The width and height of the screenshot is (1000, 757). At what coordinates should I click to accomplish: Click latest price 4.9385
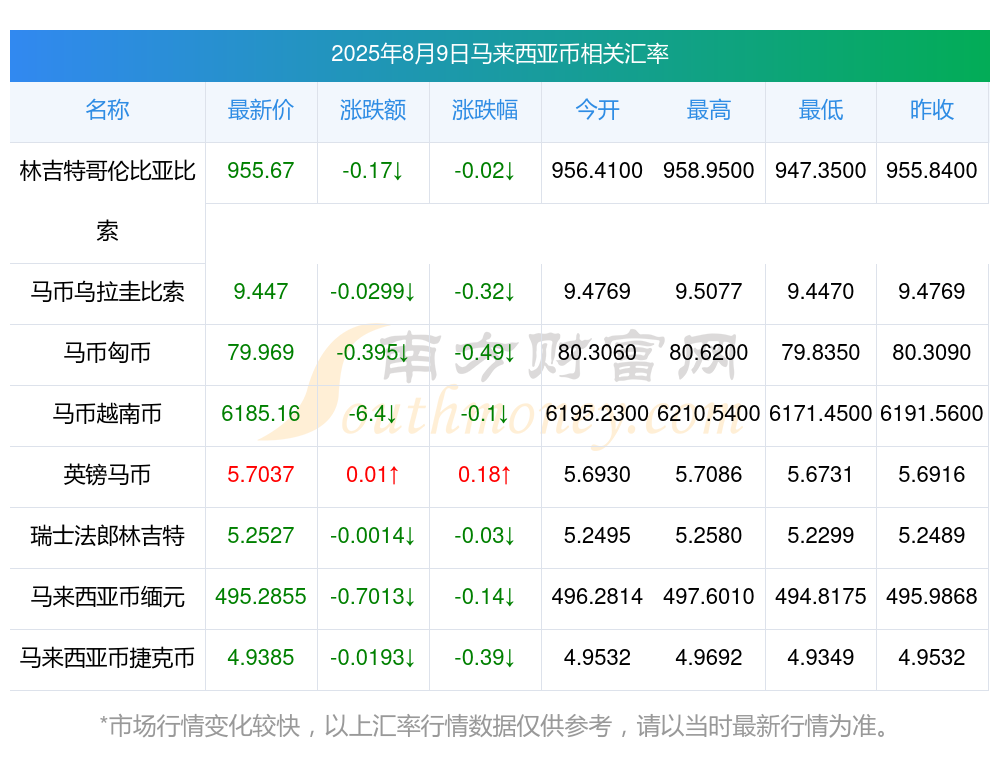point(261,657)
